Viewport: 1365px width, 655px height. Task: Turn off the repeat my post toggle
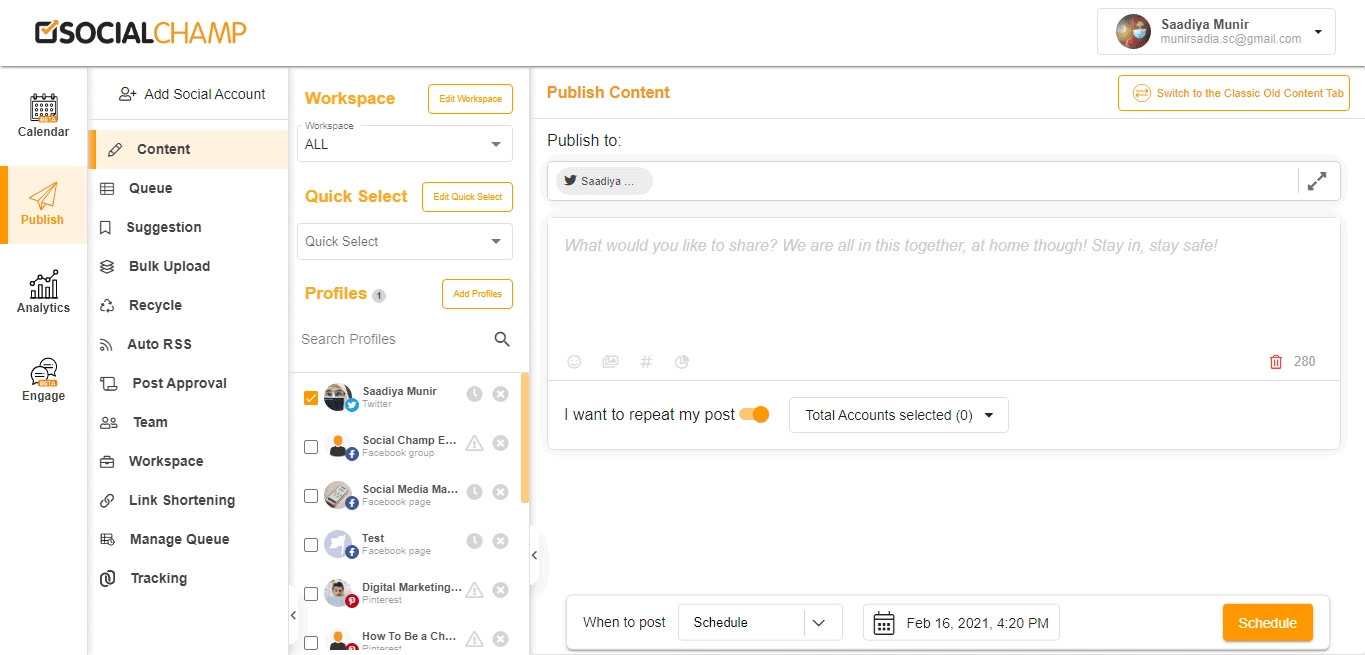[754, 415]
